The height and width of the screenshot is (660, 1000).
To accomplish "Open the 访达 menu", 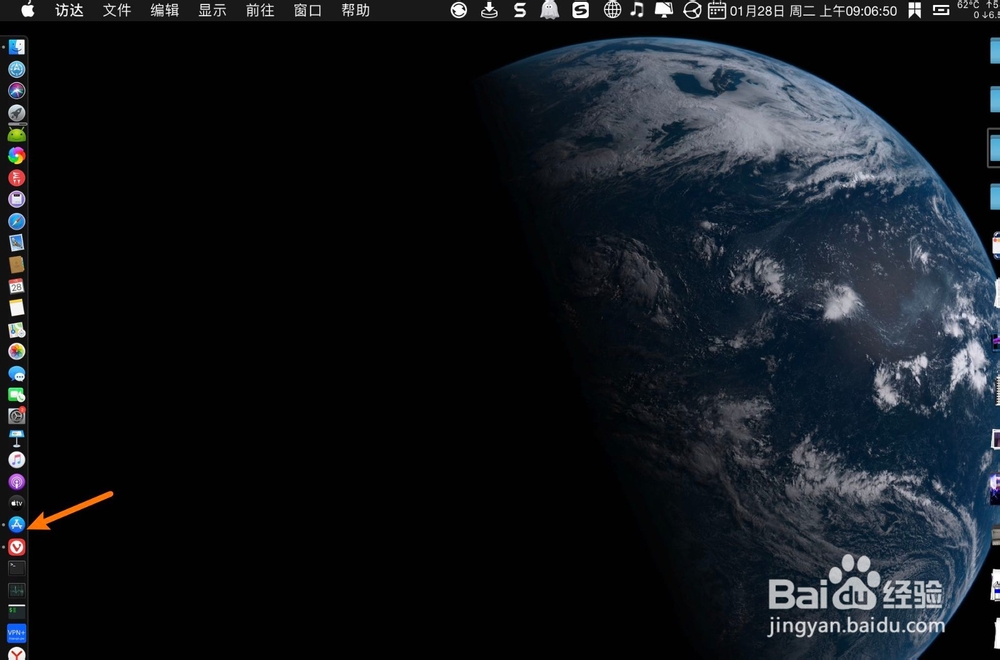I will pos(69,10).
